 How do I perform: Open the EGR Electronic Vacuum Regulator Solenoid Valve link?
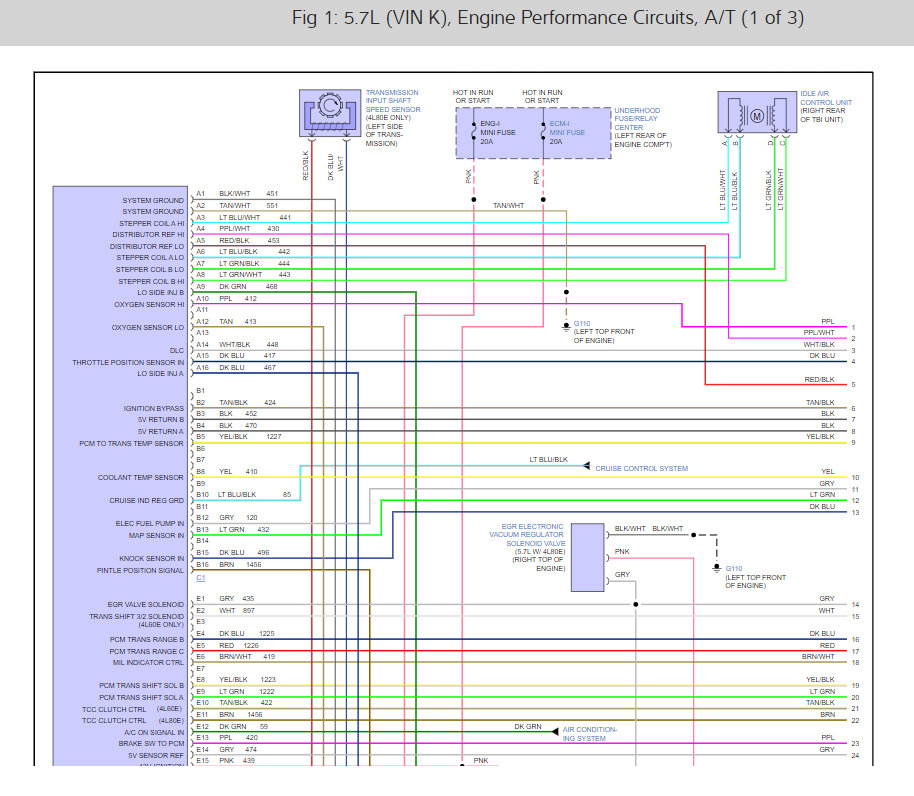[x=526, y=535]
